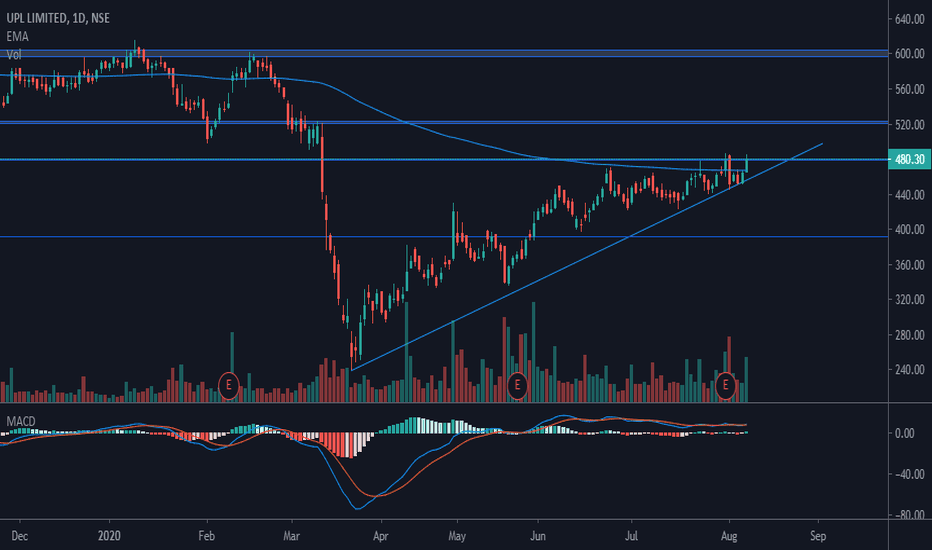Select the EMA indicator label
Screen dimensions: 932x550
17,37
